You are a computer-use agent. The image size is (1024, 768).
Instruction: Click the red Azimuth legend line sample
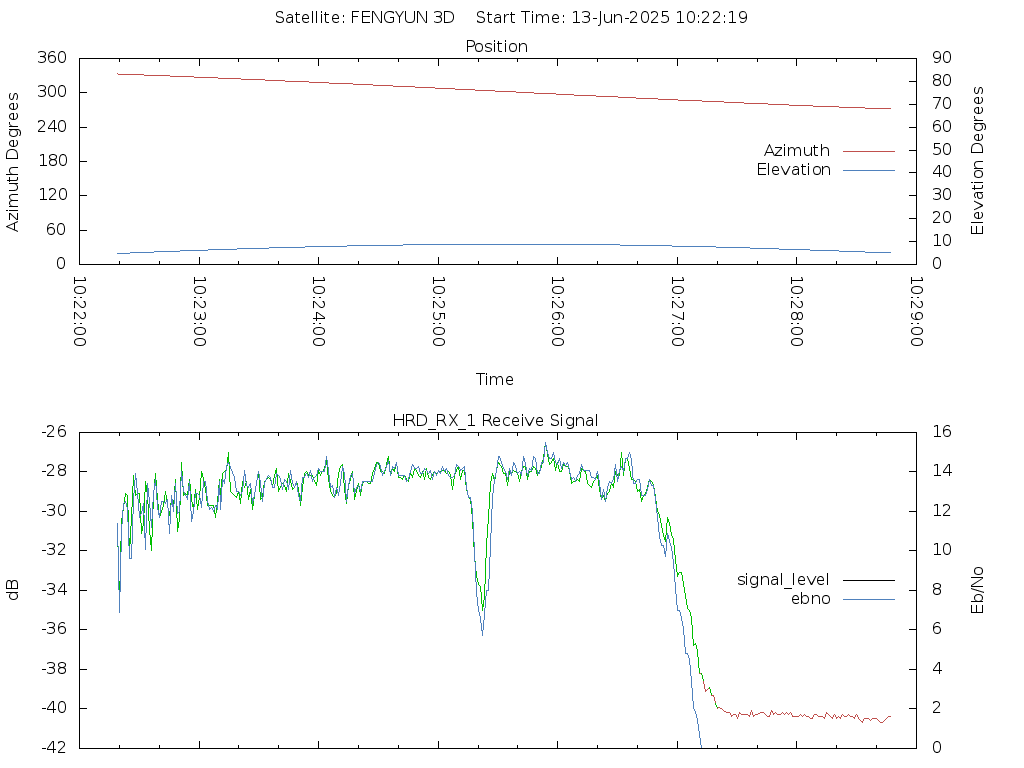coord(869,152)
